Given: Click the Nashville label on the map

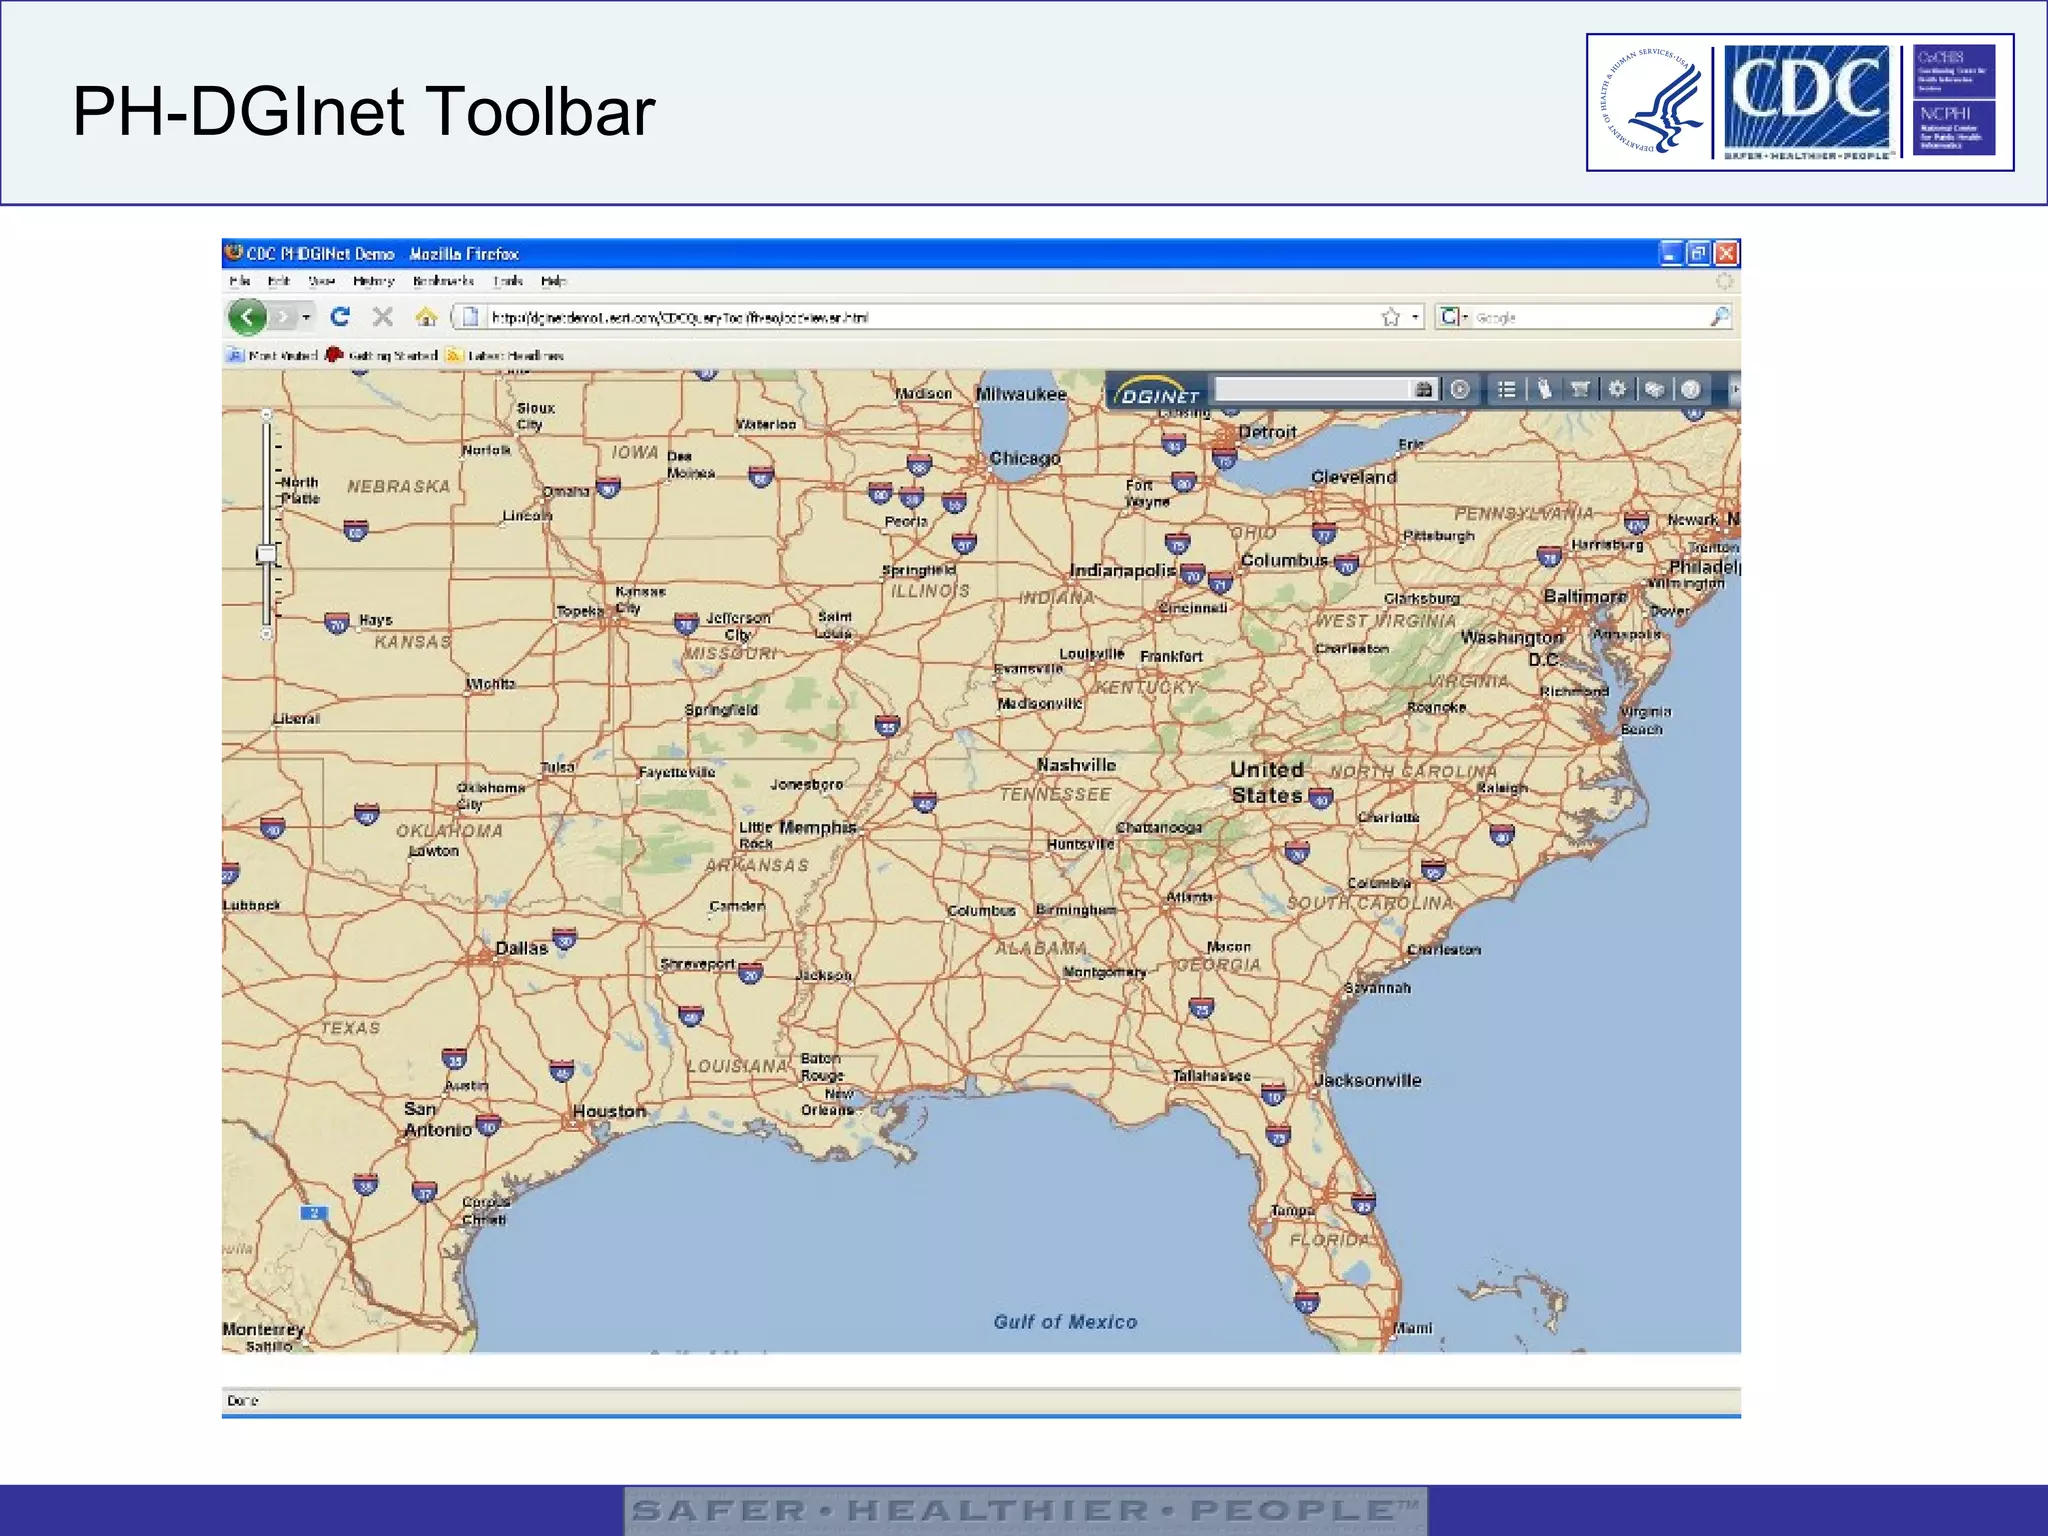Looking at the screenshot, I should pyautogui.click(x=1076, y=764).
